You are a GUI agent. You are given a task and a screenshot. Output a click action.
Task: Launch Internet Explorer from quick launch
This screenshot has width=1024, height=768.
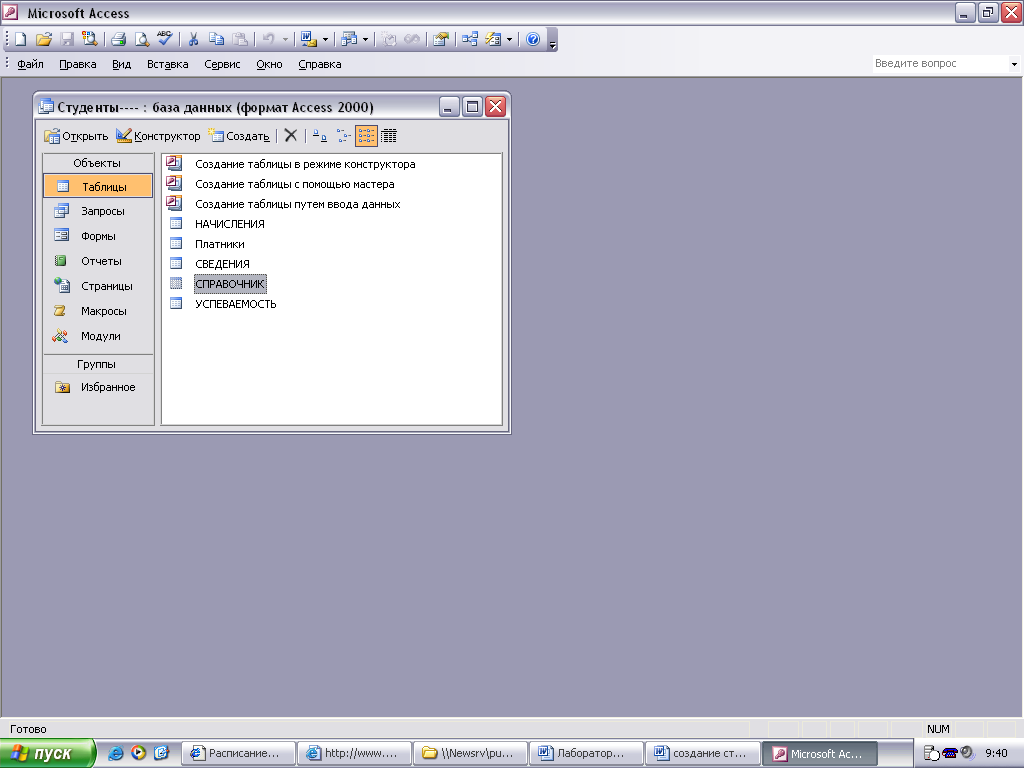[x=116, y=753]
